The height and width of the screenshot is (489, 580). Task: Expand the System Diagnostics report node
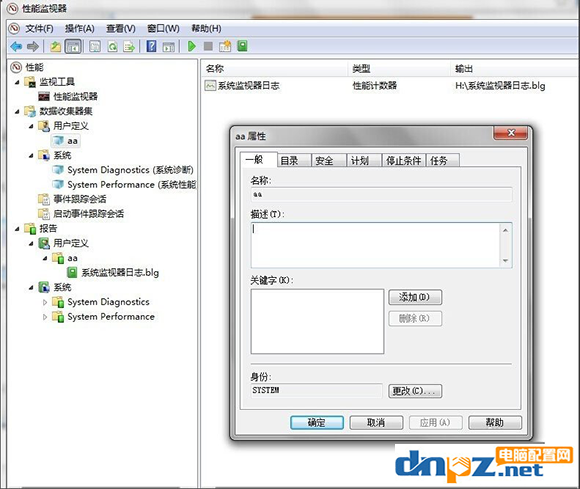click(x=45, y=302)
